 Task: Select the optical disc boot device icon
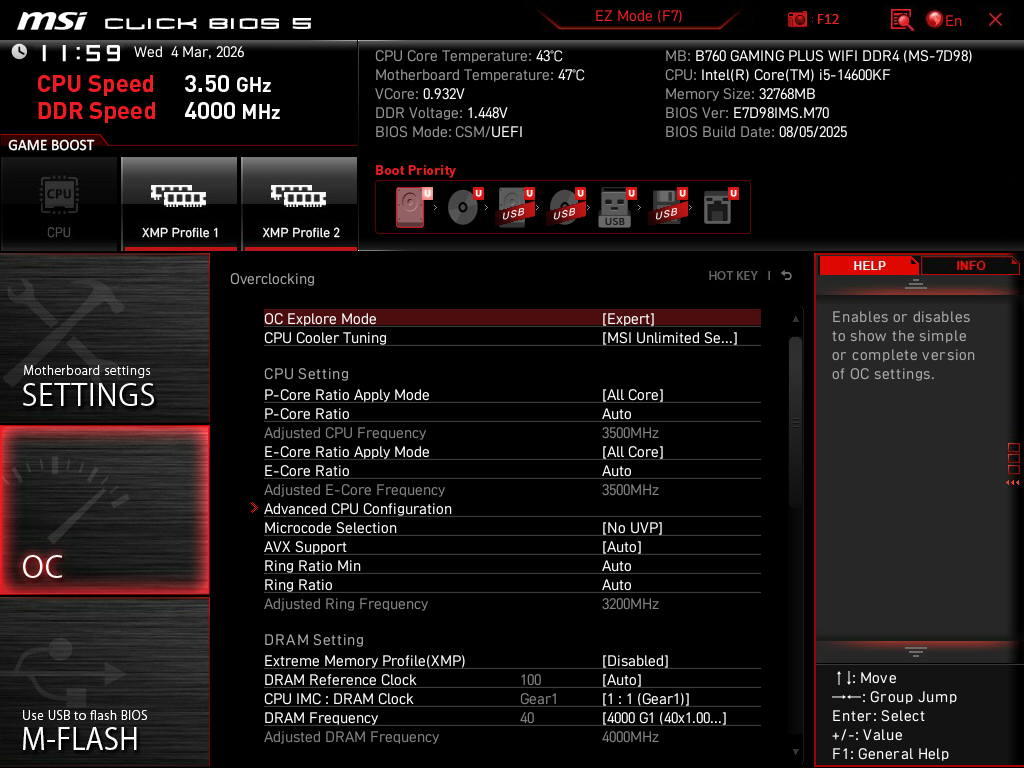[x=465, y=207]
